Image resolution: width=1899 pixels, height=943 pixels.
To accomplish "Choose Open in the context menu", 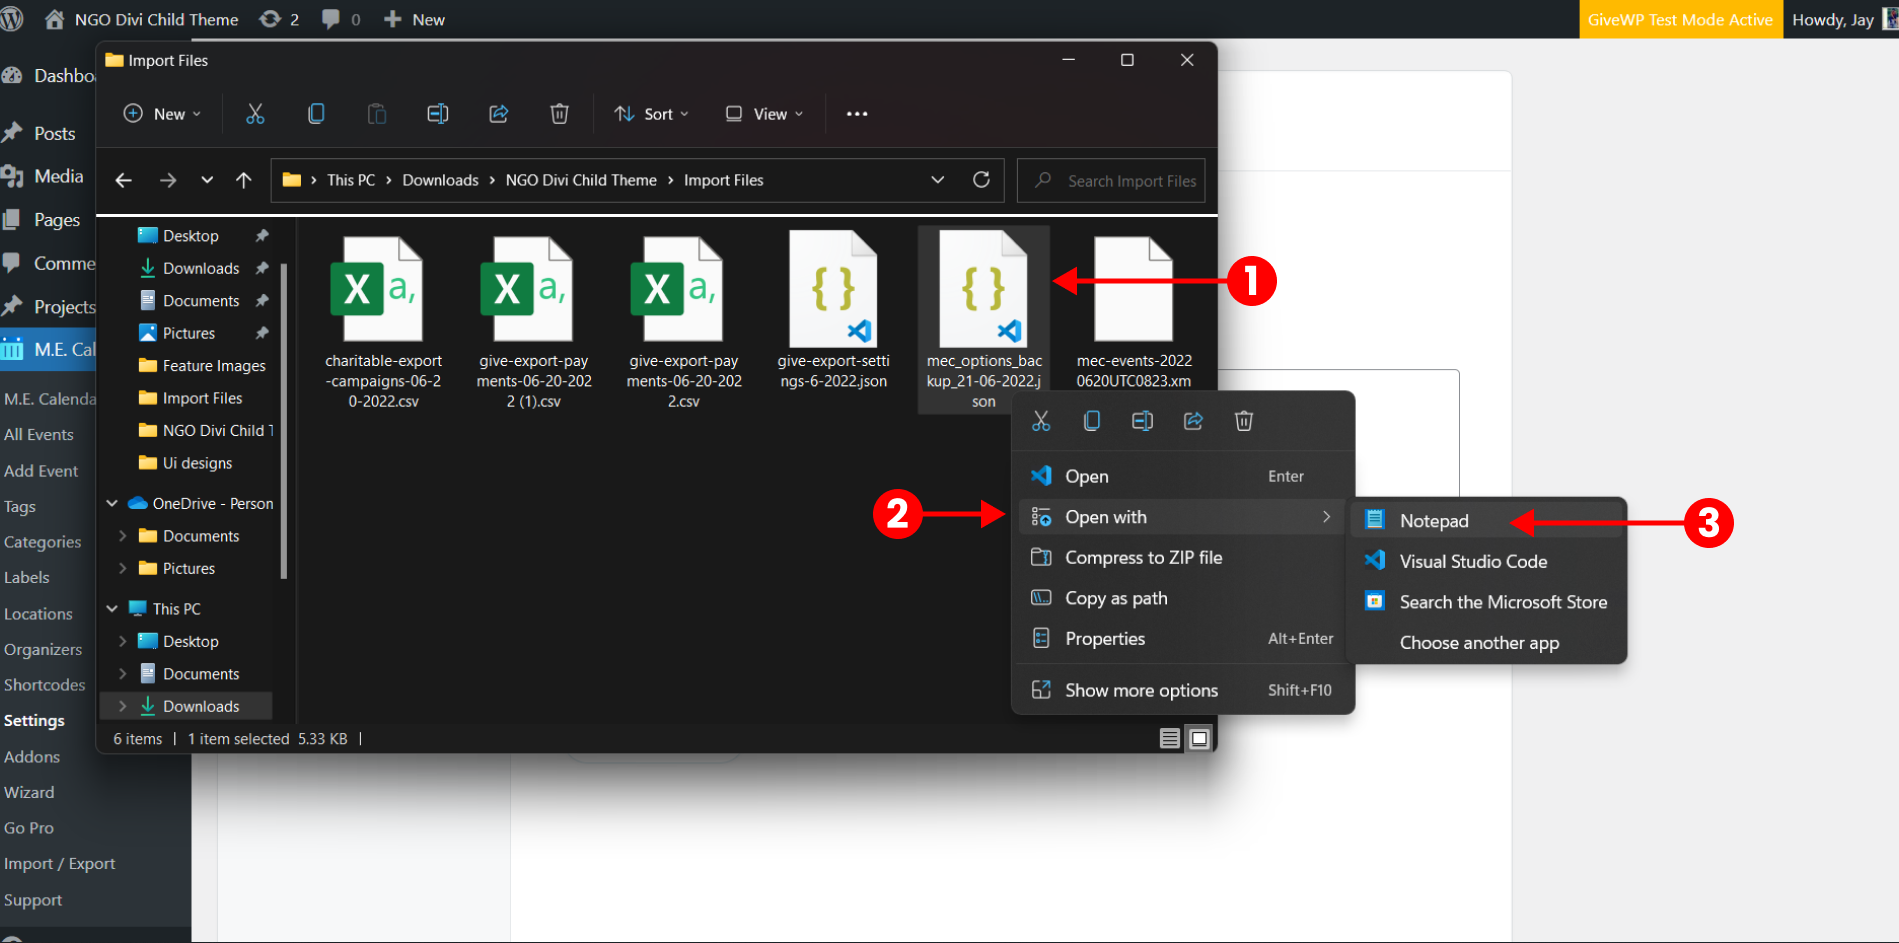I will pos(1184,476).
